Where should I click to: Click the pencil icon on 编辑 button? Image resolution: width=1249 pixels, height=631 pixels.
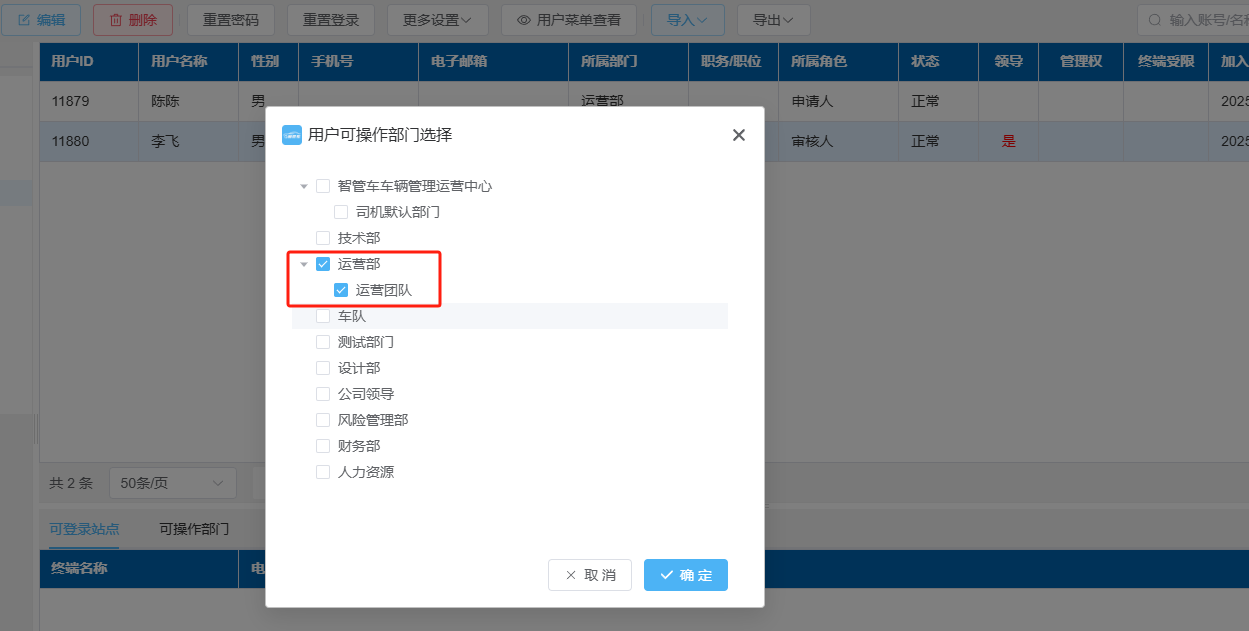(24, 20)
